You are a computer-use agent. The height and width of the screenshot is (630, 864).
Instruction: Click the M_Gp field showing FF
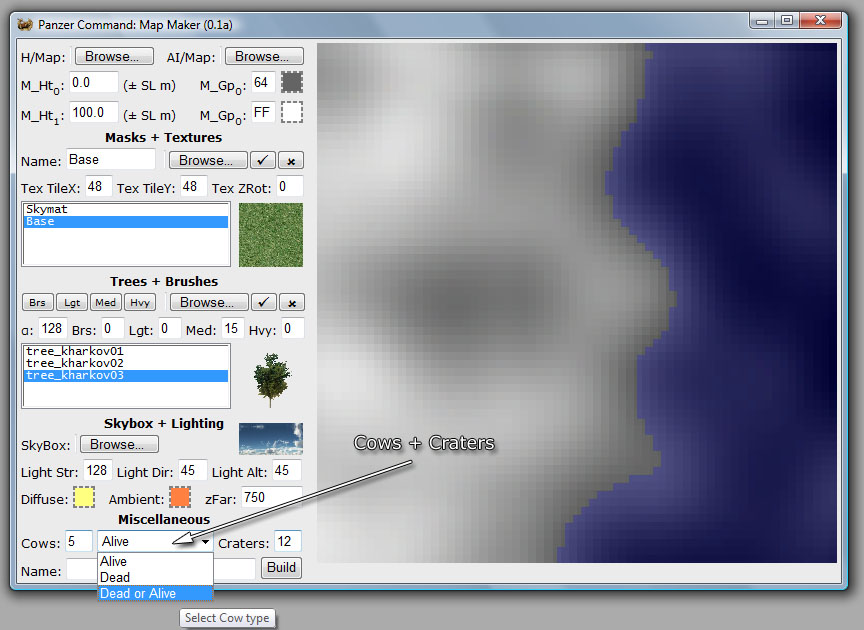pos(263,112)
